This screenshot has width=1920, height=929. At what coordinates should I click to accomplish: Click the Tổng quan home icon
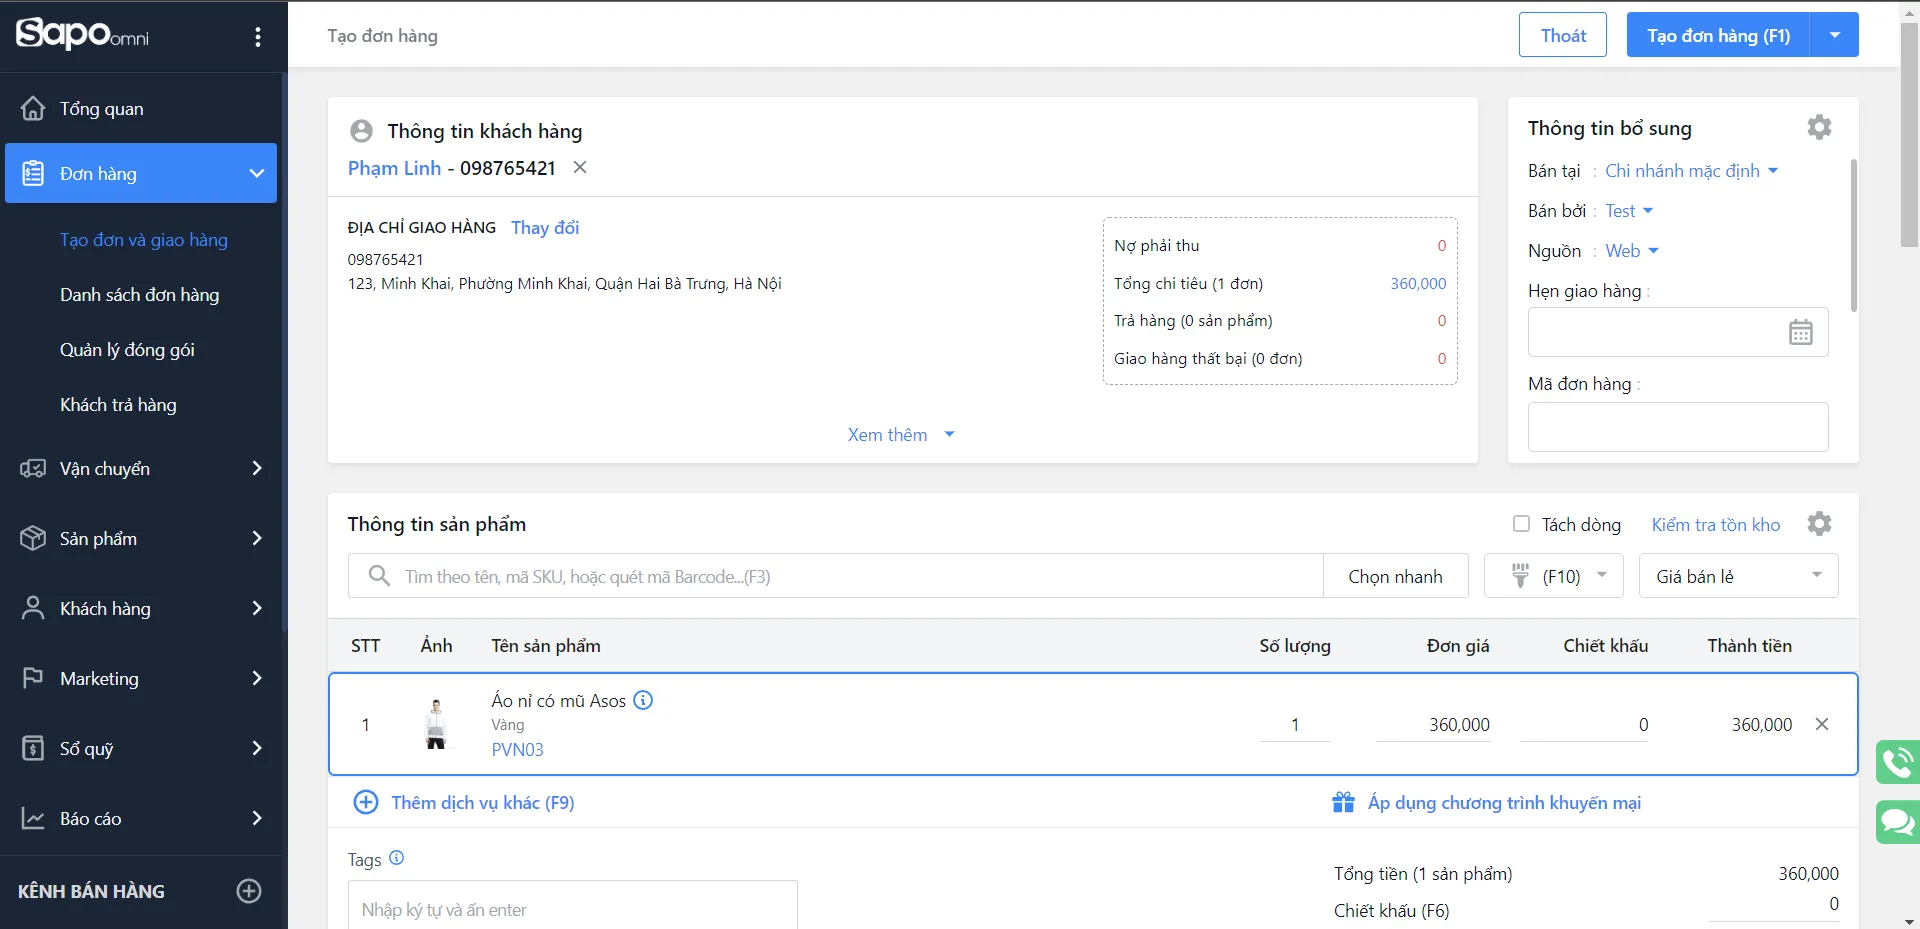coord(33,108)
